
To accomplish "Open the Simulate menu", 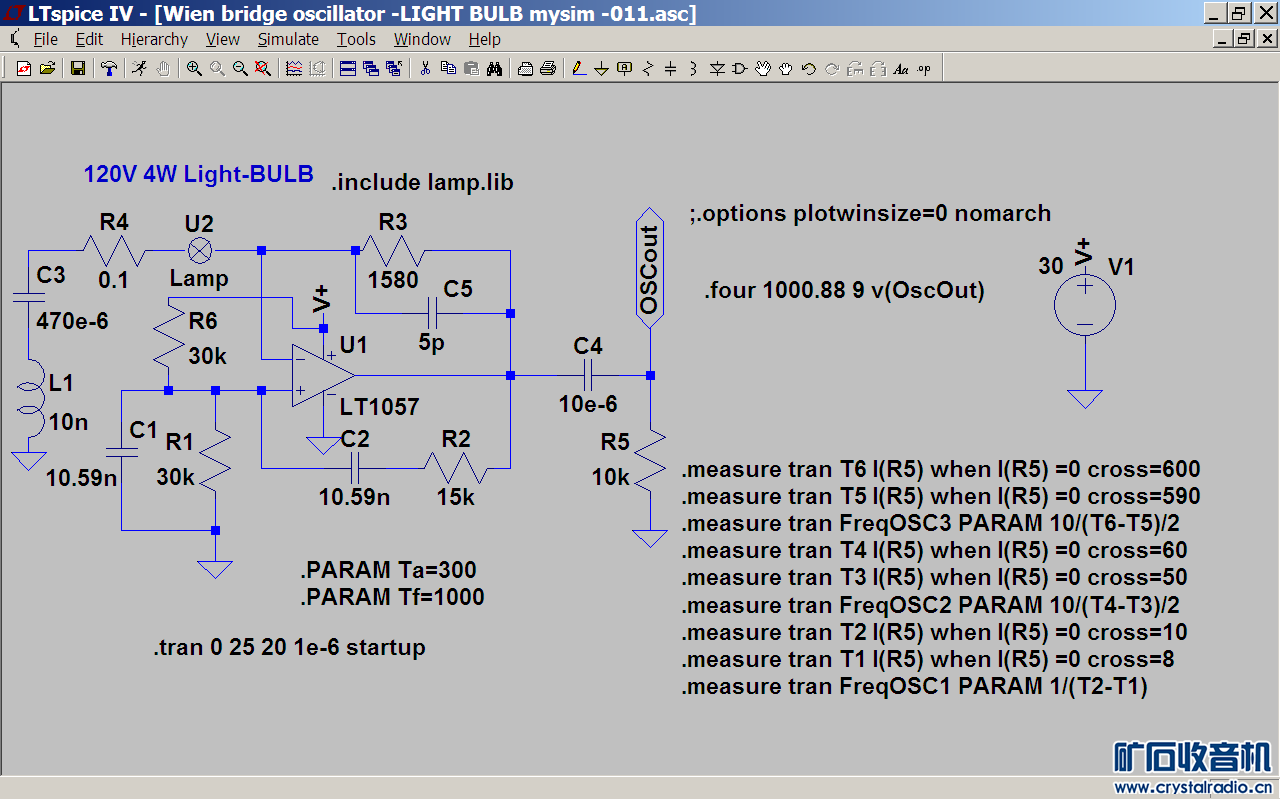I will pyautogui.click(x=288, y=39).
